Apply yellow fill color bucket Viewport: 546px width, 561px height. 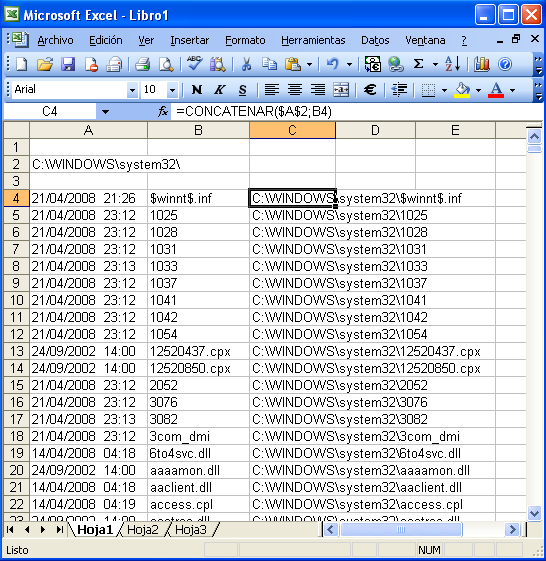pos(462,89)
